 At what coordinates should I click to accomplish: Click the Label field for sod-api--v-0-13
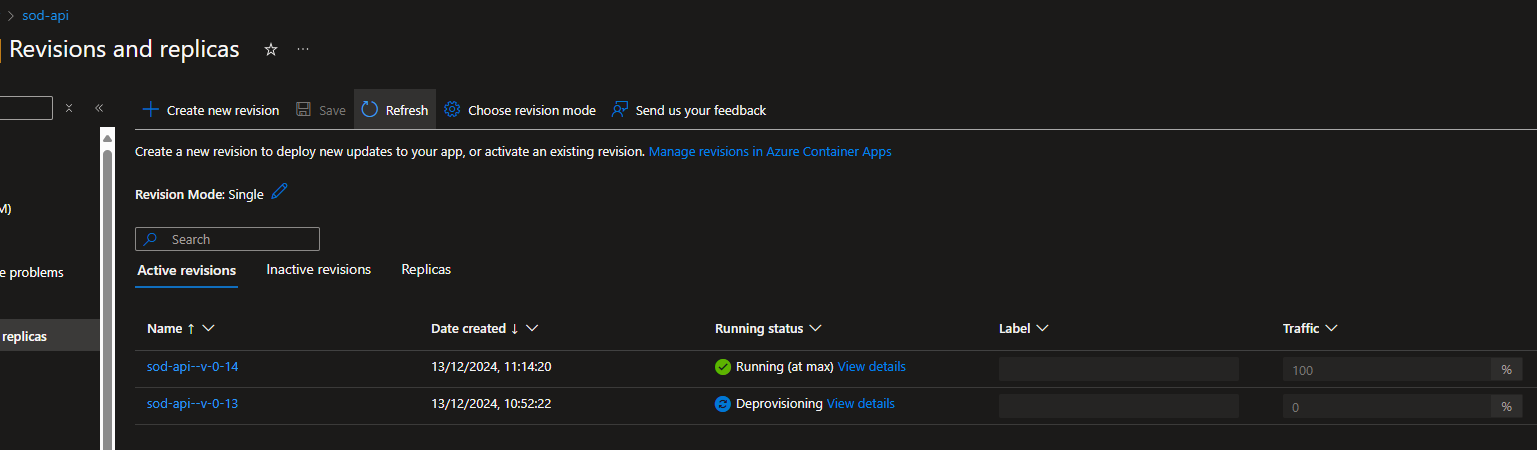pyautogui.click(x=1119, y=406)
